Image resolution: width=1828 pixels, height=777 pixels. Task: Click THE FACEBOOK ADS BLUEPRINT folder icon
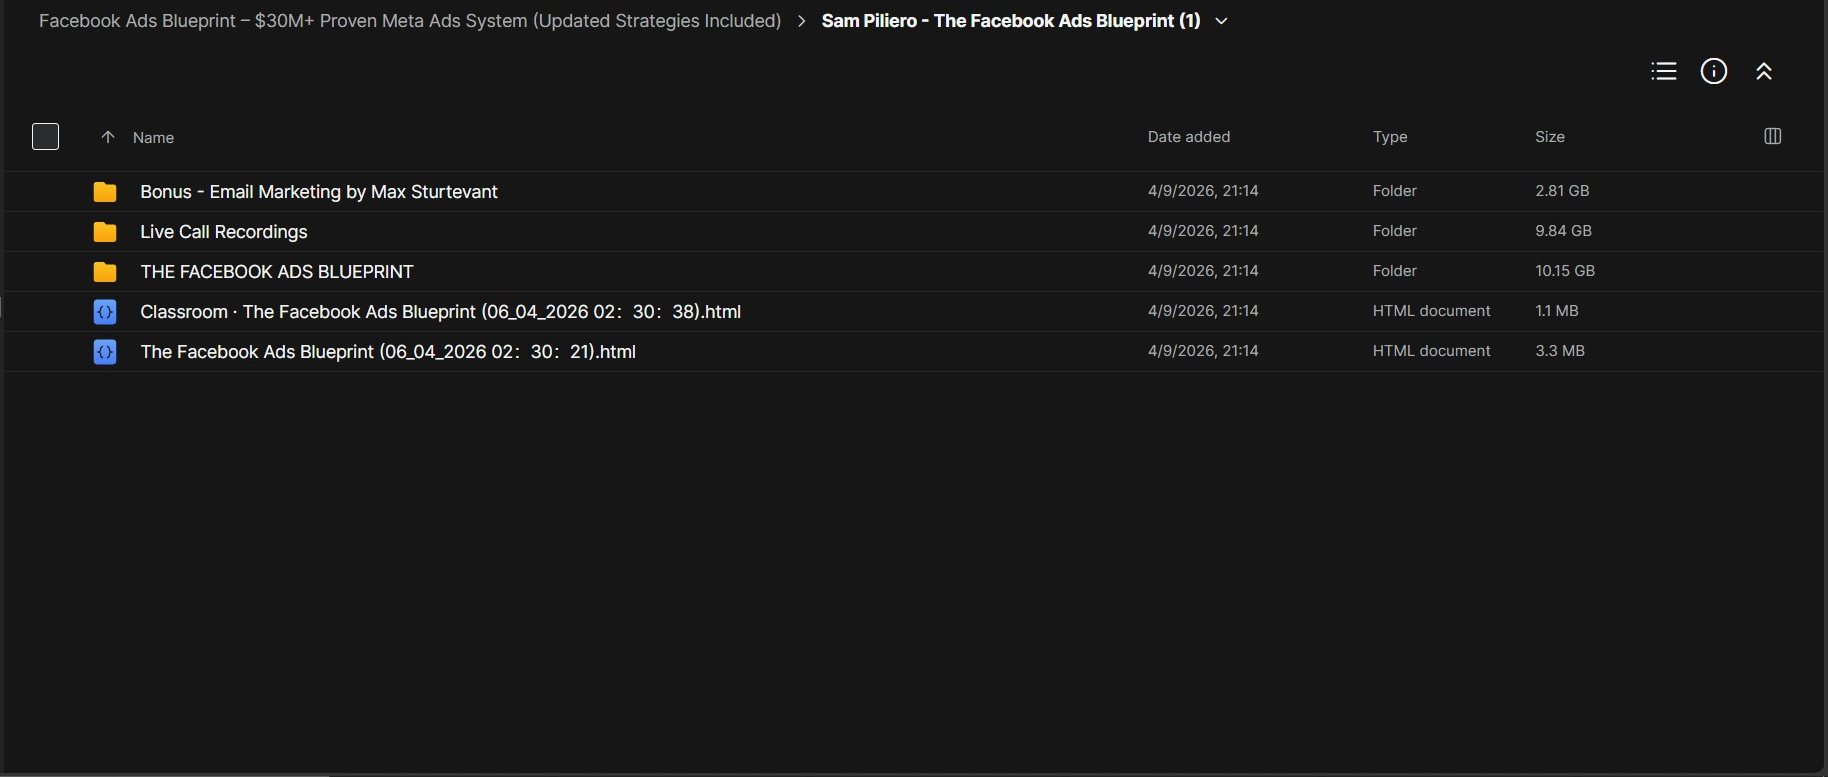coord(105,272)
